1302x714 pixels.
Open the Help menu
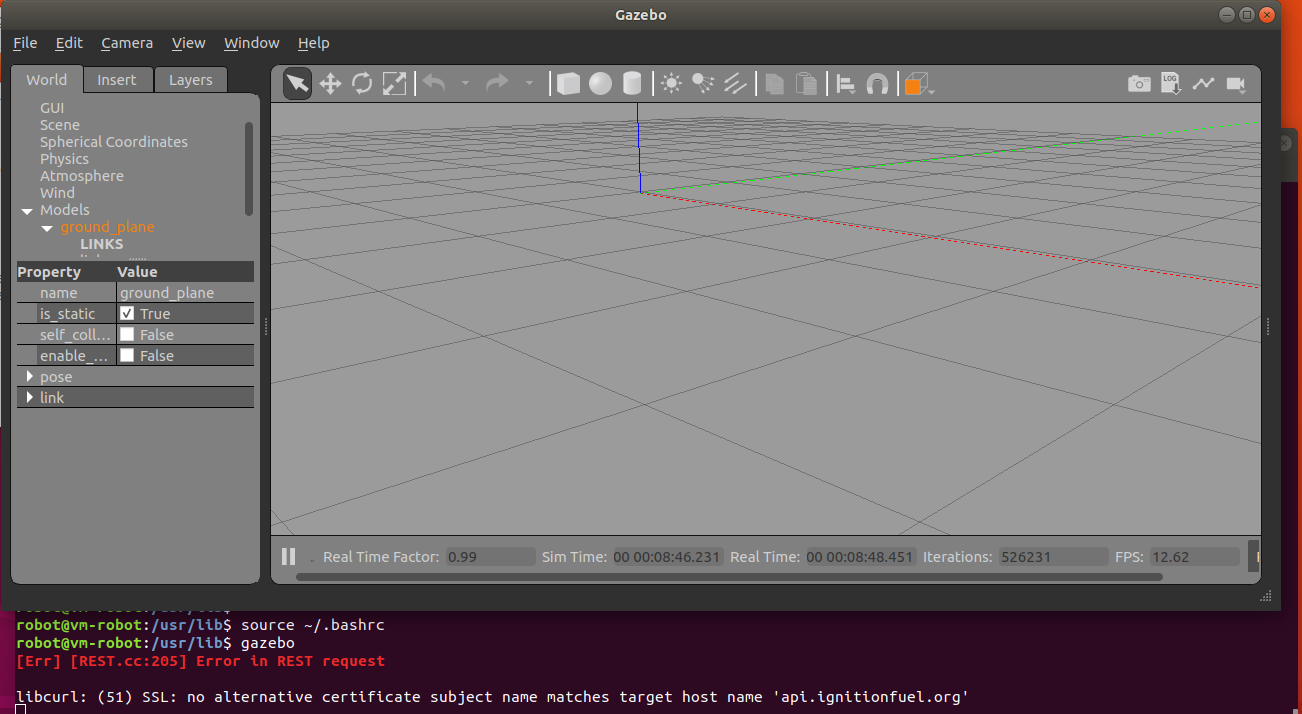tap(313, 43)
